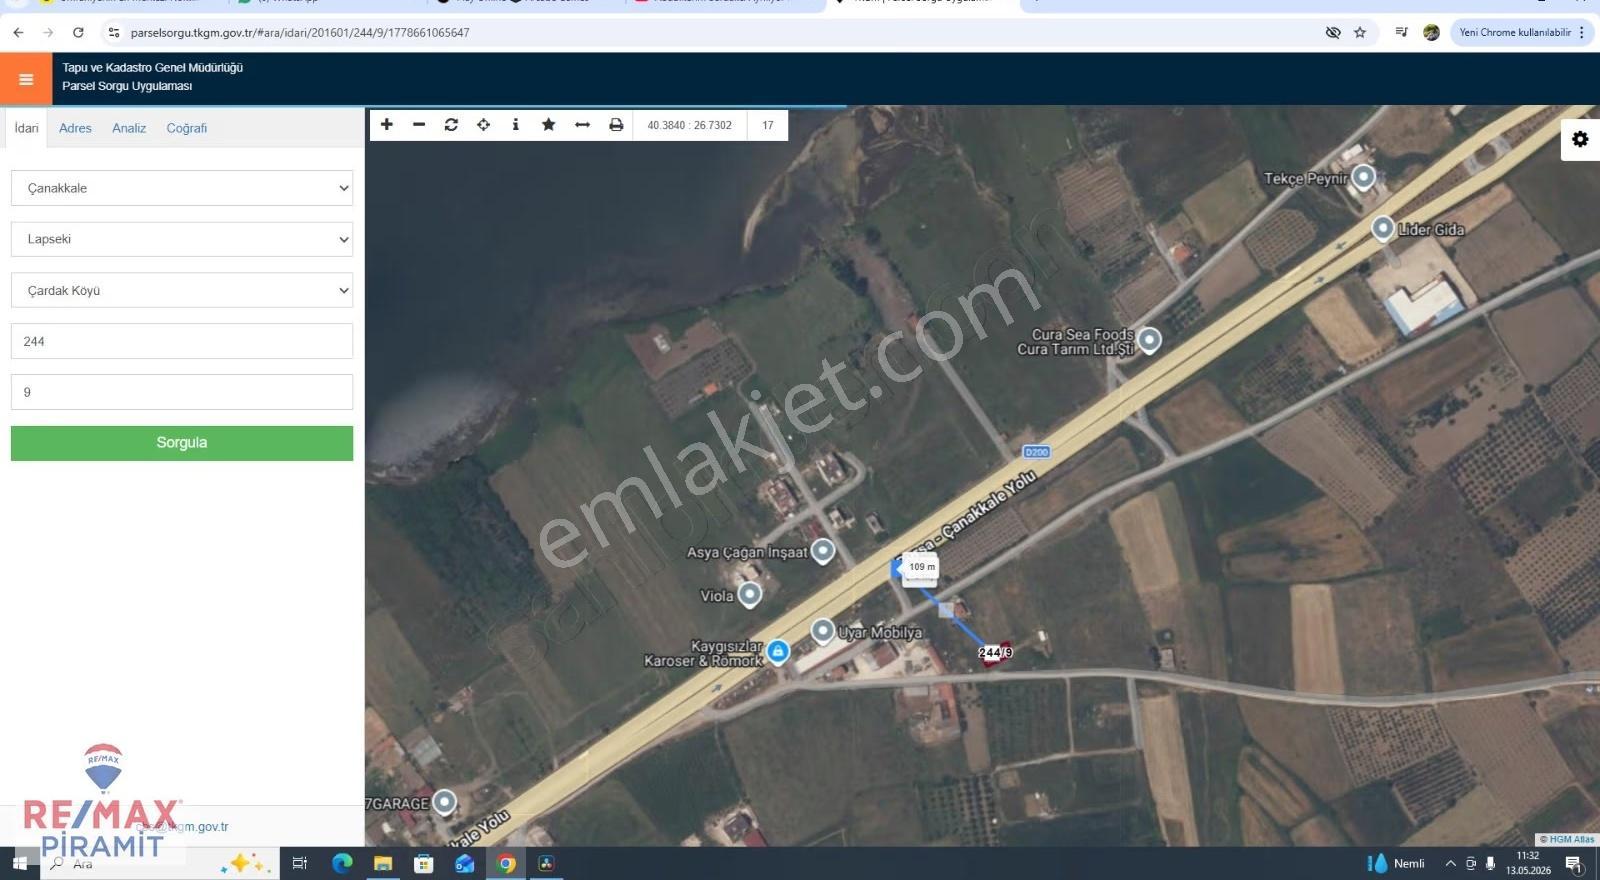Select the 7GARAGE map pin
Screen dimensions: 1600x880
(x=444, y=802)
